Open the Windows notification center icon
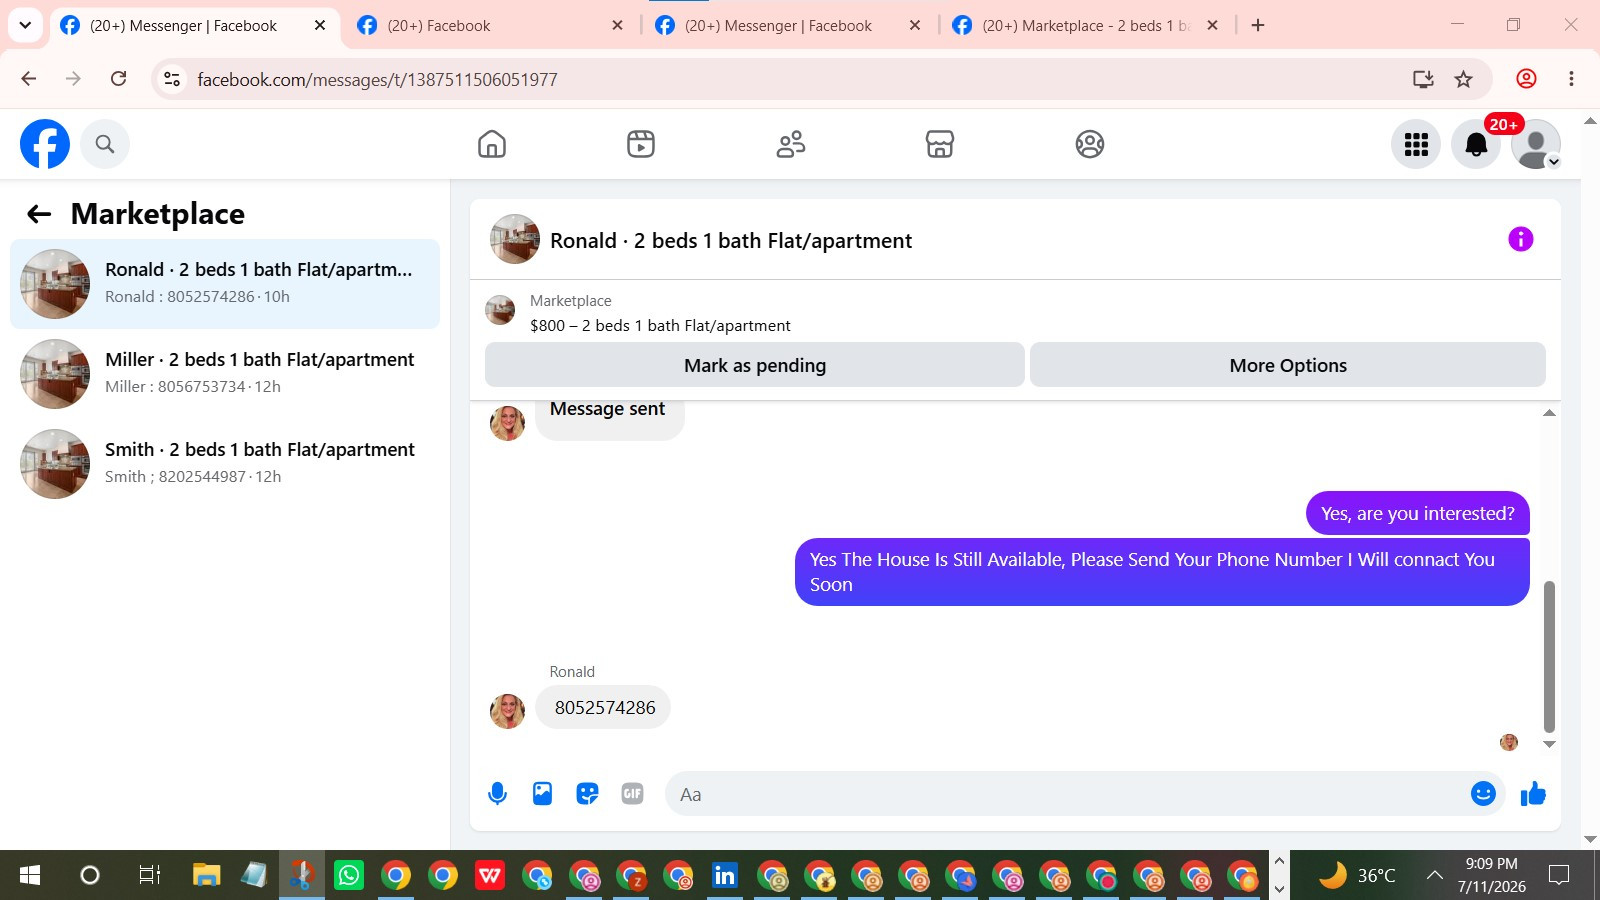The height and width of the screenshot is (900, 1600). (1559, 876)
